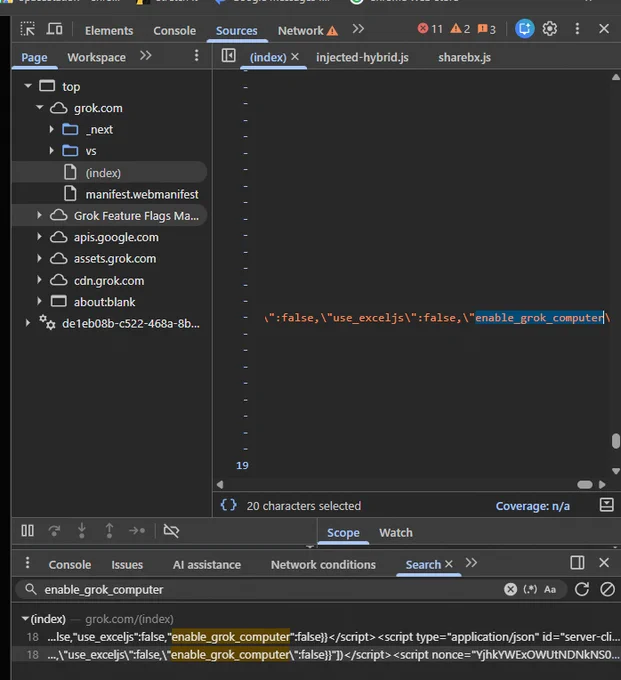Toggle the debugger sidebar icon
The height and width of the screenshot is (680, 621).
pyautogui.click(x=606, y=505)
